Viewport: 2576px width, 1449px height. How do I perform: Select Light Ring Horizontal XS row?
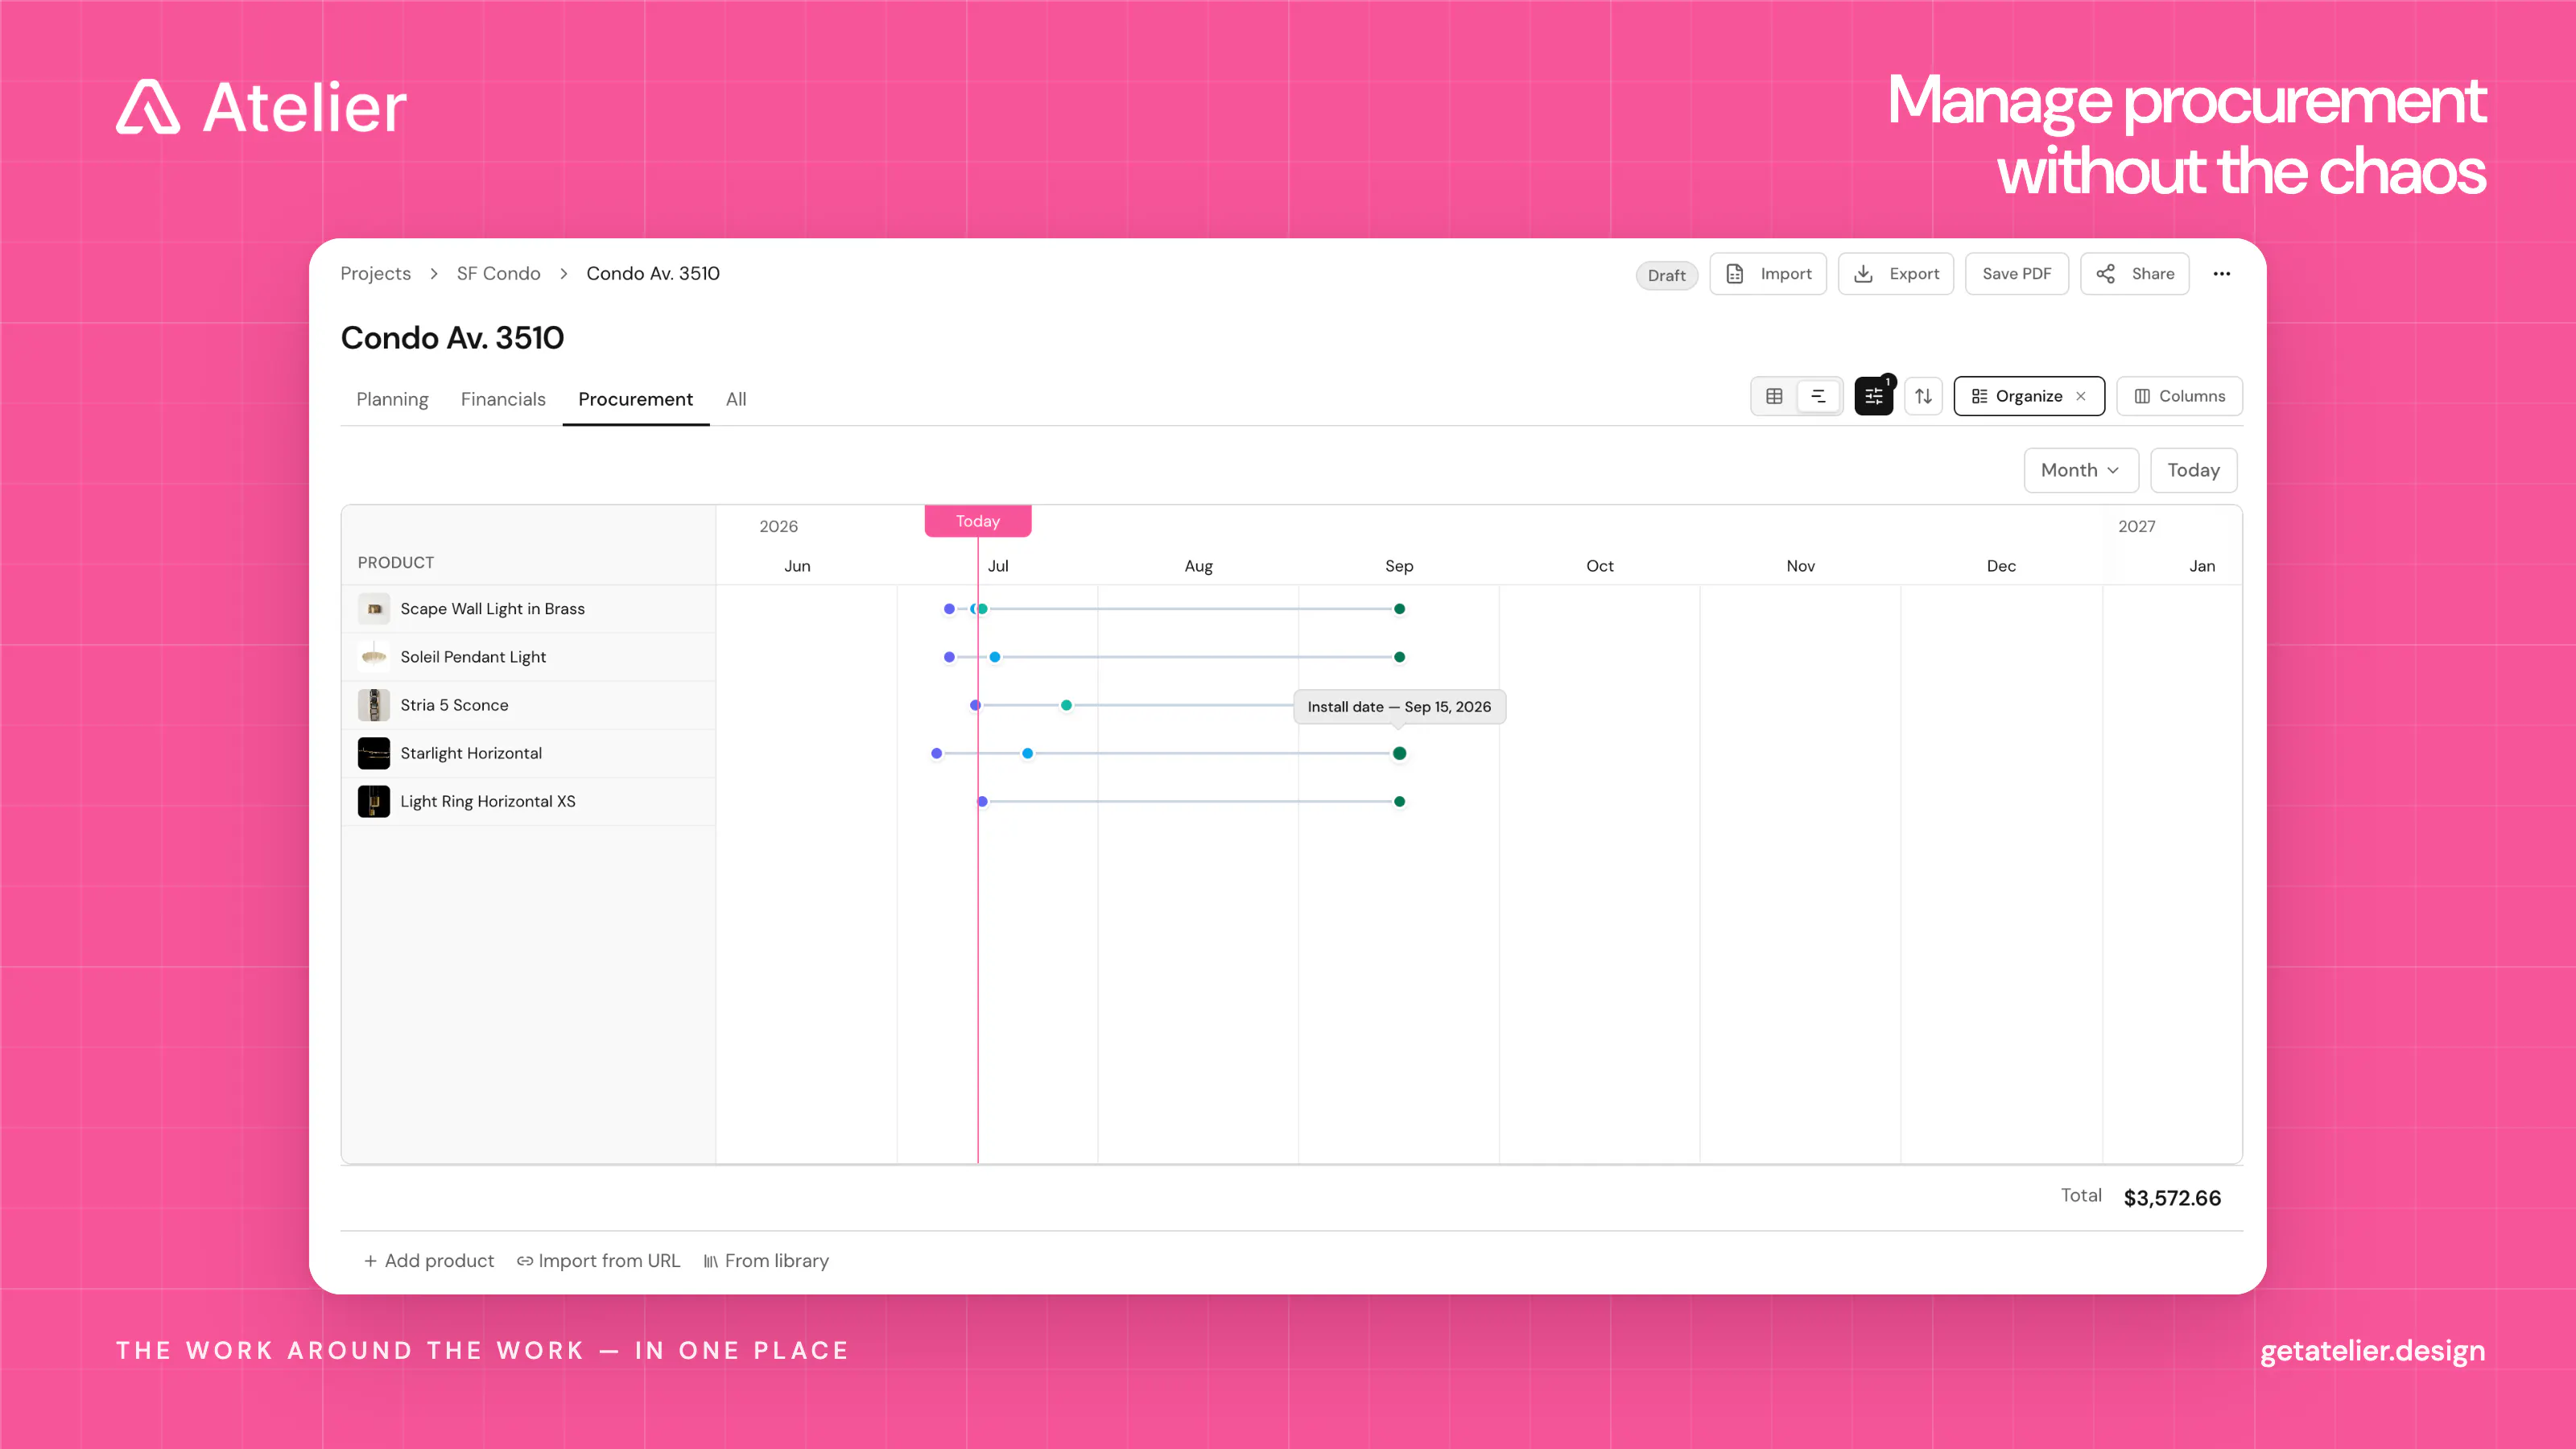pyautogui.click(x=529, y=801)
